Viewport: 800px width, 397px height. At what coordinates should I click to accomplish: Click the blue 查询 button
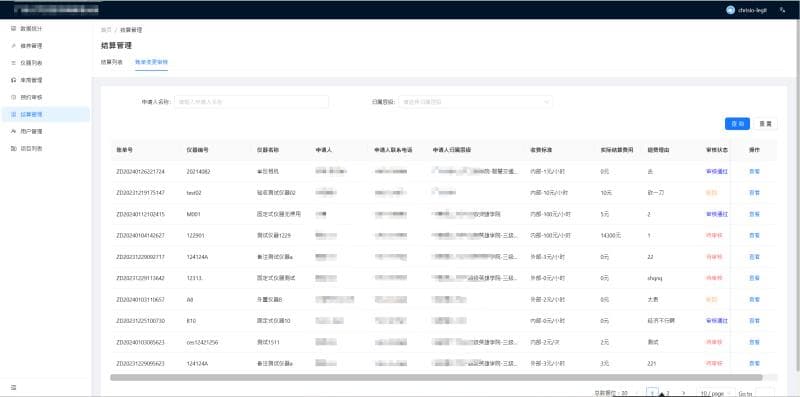click(737, 123)
